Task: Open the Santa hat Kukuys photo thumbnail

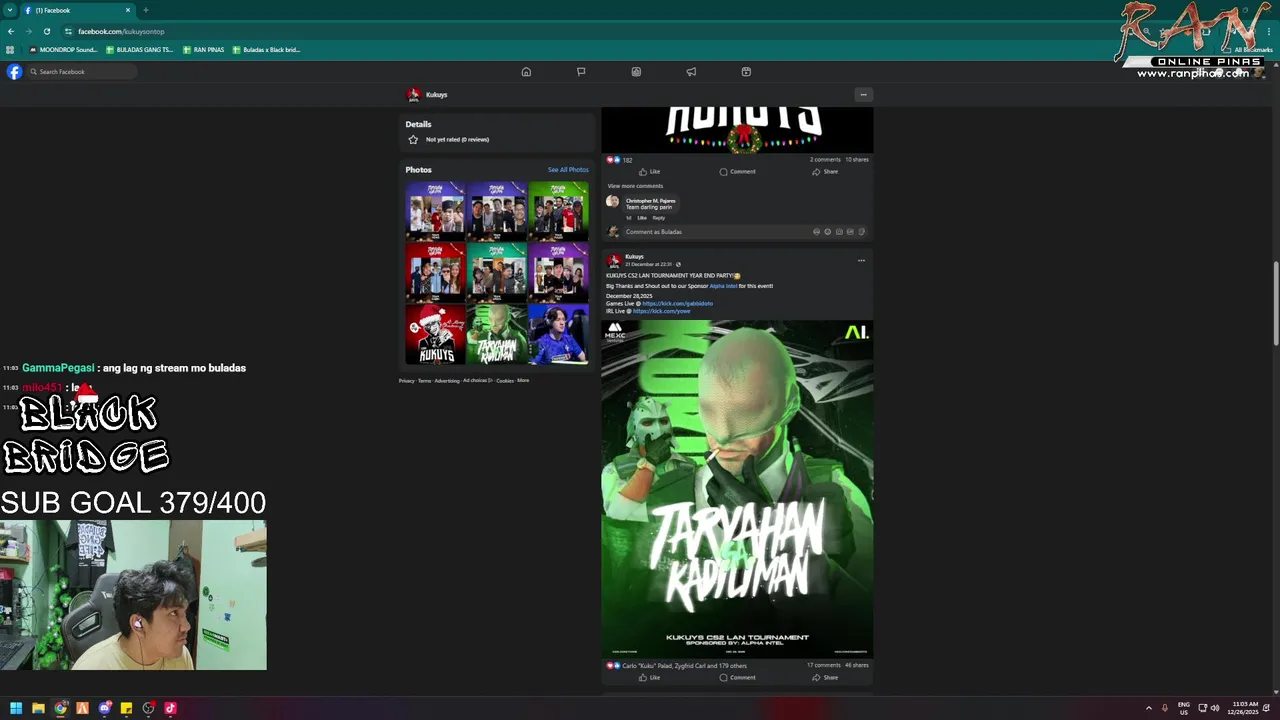Action: (x=435, y=334)
